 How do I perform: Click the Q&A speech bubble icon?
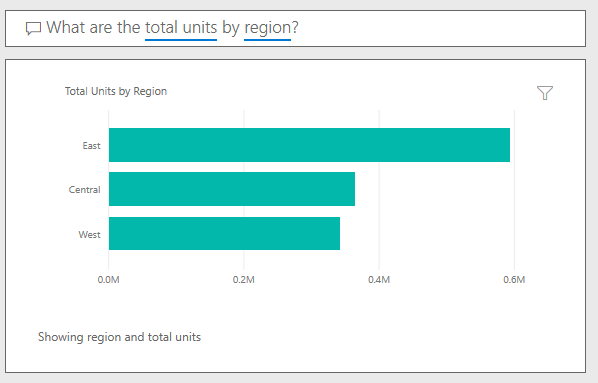(33, 29)
